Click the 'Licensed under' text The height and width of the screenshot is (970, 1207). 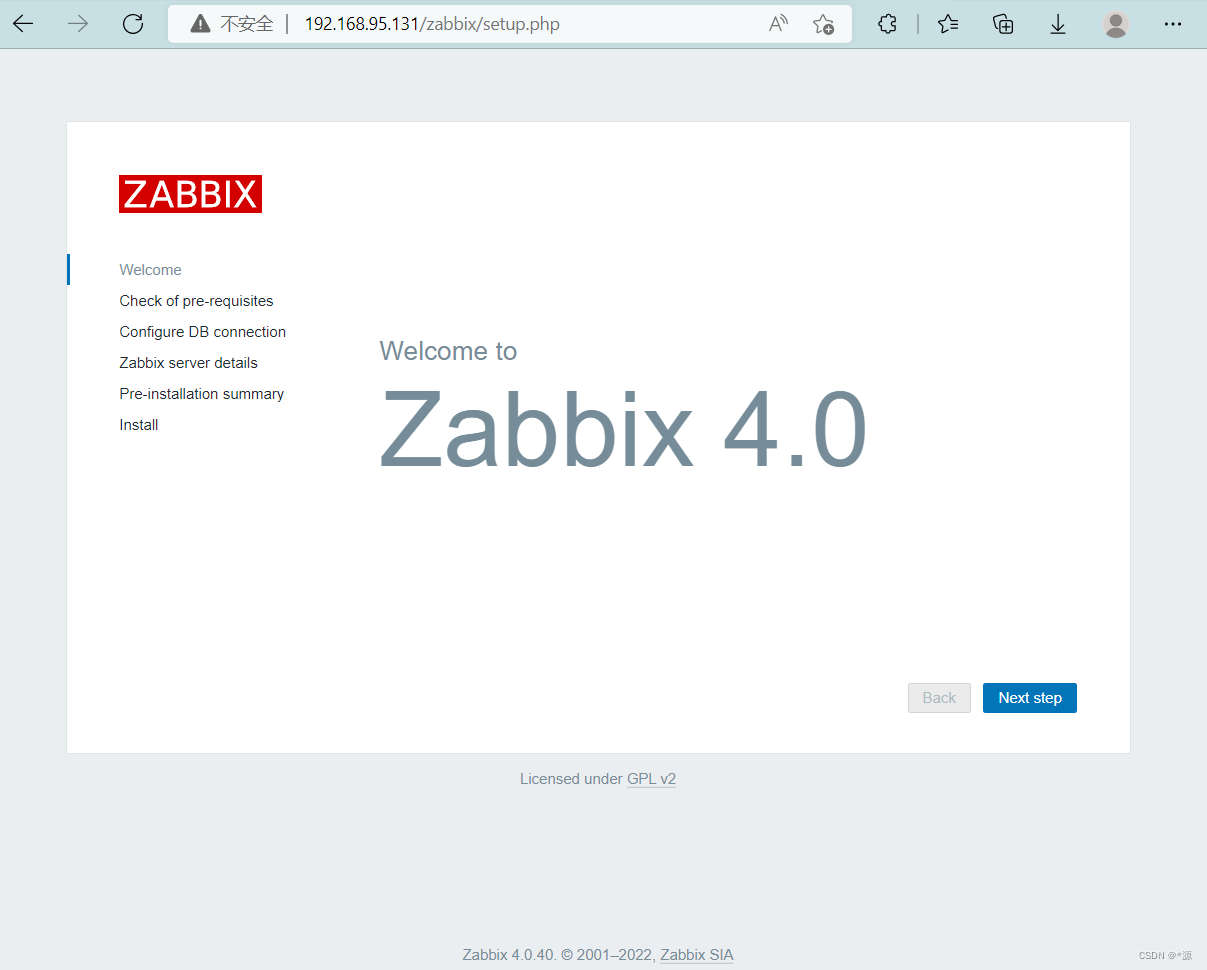coord(571,779)
